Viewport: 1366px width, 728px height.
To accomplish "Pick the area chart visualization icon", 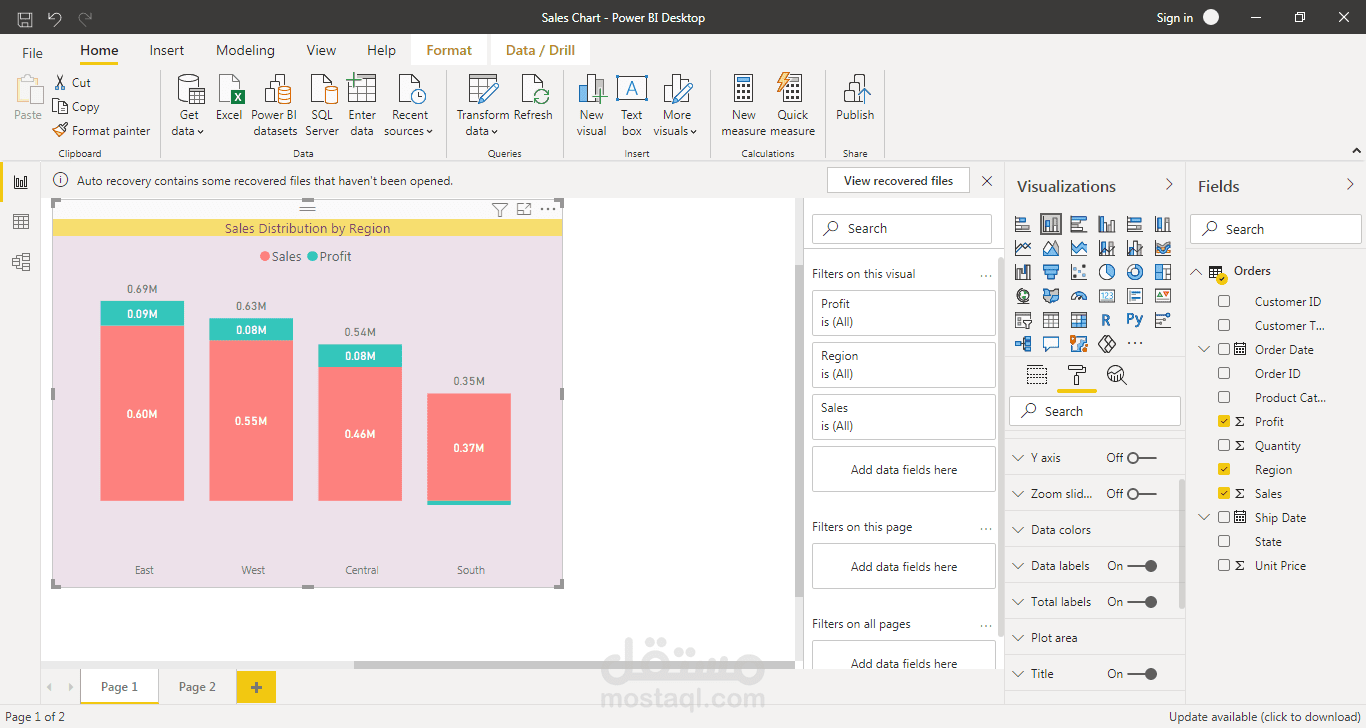I will click(1051, 247).
